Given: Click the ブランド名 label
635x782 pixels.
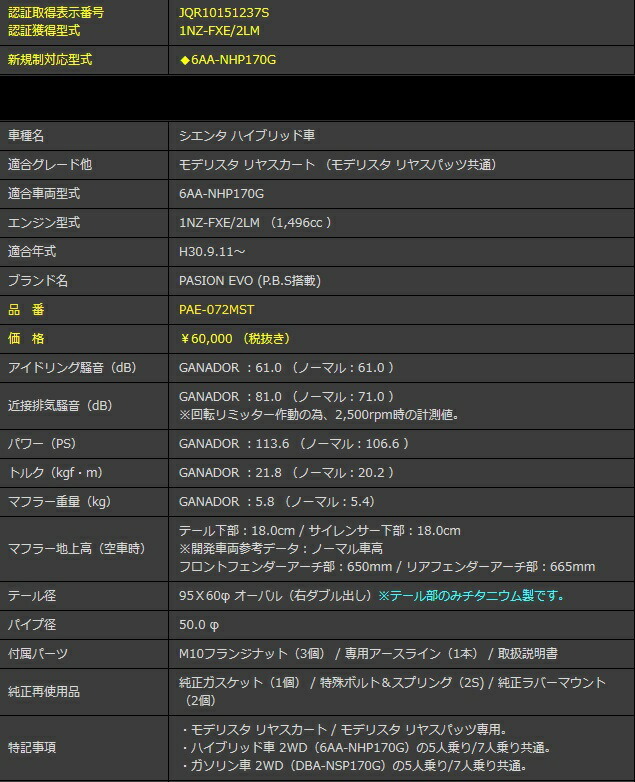Looking at the screenshot, I should coord(38,281).
